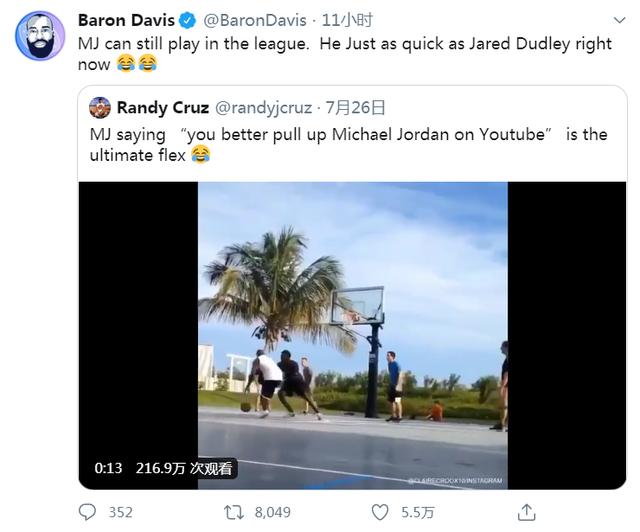Click the 0:13 video duration label
This screenshot has height=532, width=640.
tap(108, 468)
